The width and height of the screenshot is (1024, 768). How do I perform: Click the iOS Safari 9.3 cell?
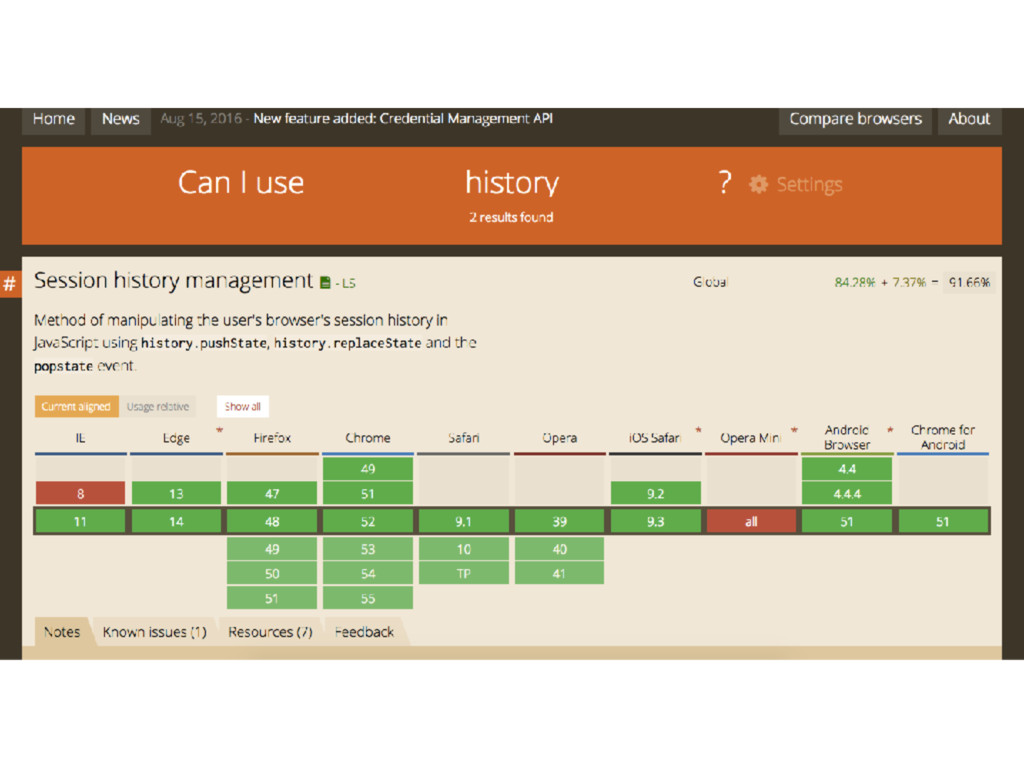click(656, 522)
